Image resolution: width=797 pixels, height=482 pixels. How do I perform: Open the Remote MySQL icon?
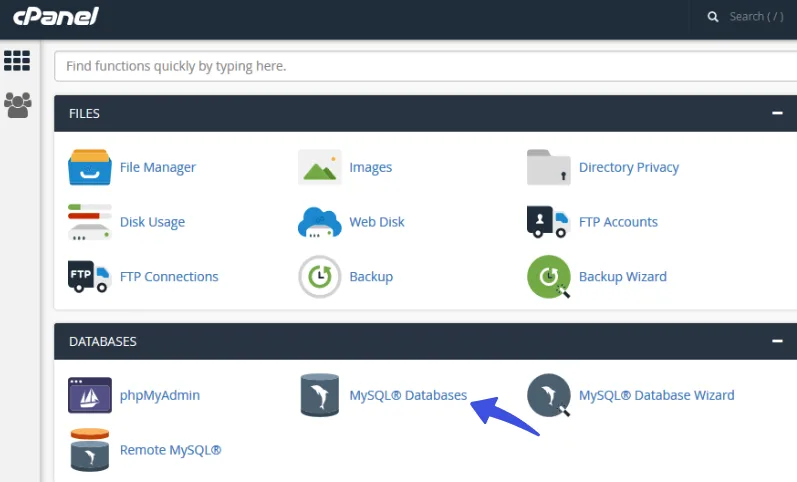[89, 450]
